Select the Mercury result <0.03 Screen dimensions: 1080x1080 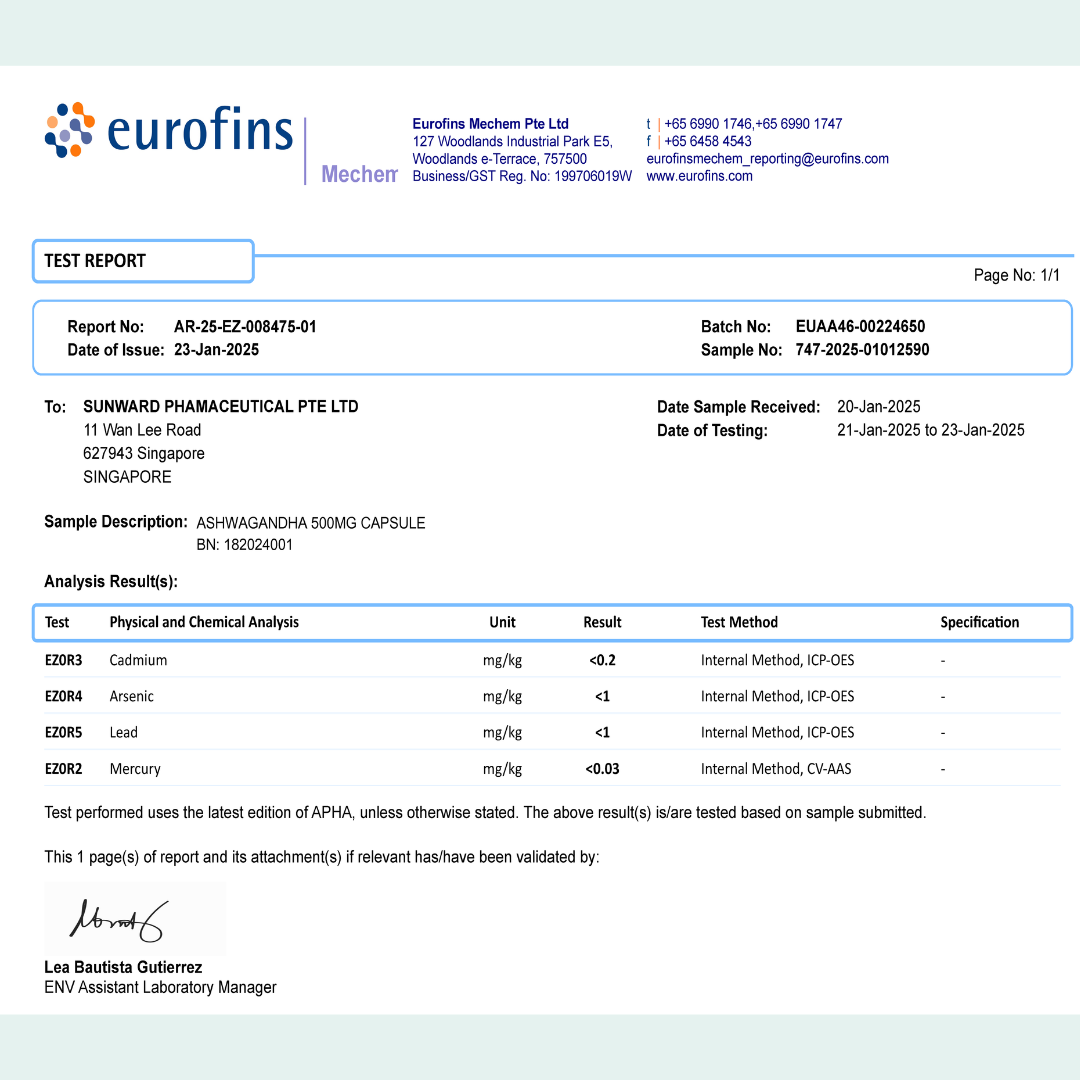pyautogui.click(x=602, y=769)
